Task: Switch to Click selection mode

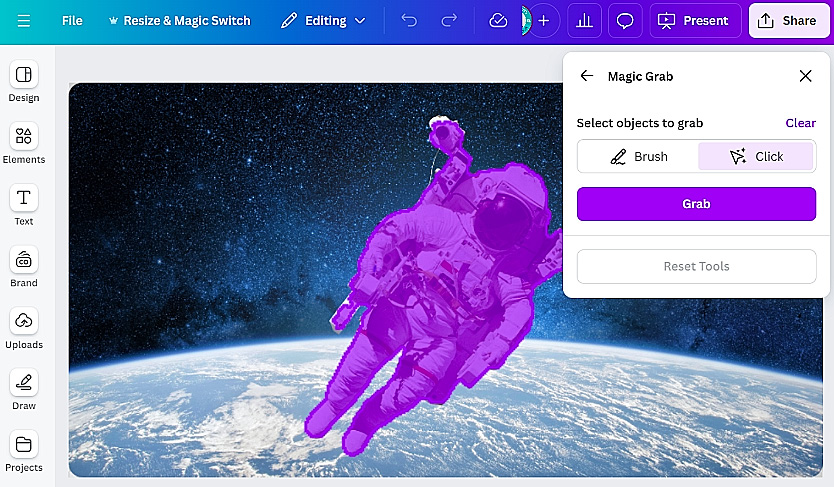Action: 756,156
